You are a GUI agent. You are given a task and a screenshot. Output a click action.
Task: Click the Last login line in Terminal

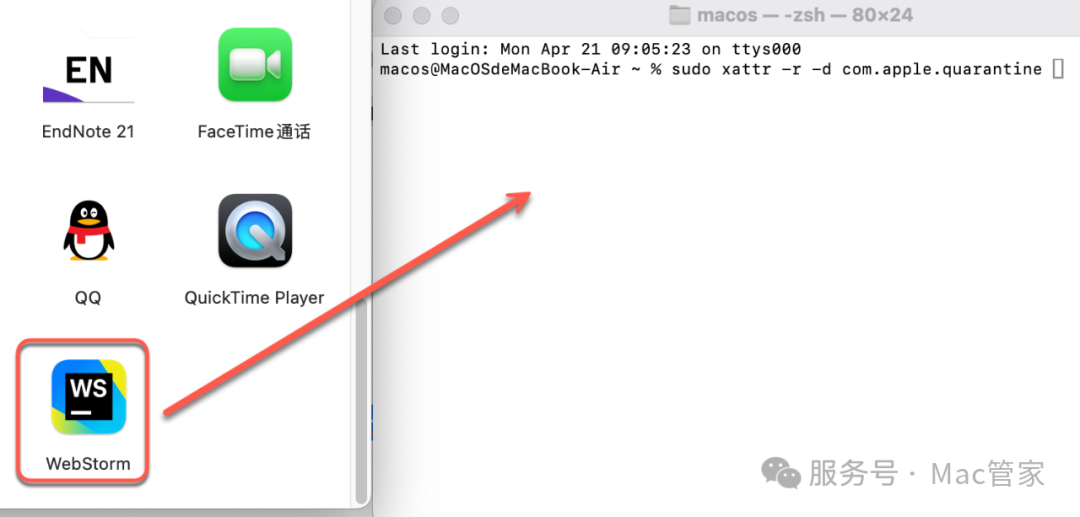tap(591, 49)
